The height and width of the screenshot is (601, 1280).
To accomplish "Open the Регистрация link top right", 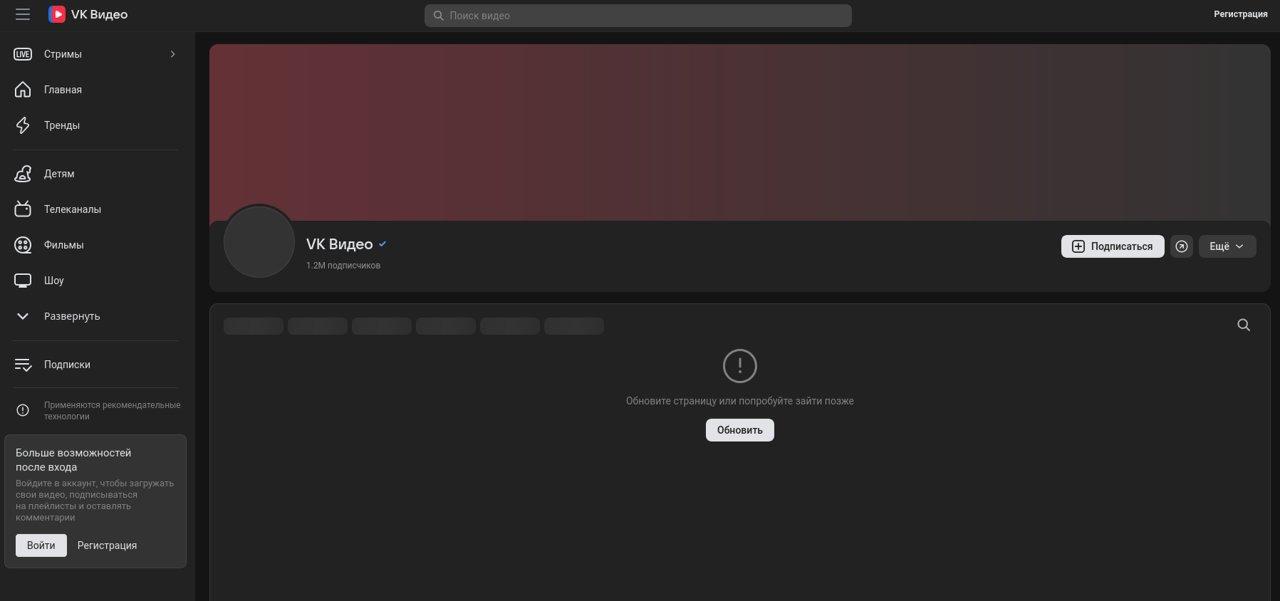I will tap(1240, 13).
